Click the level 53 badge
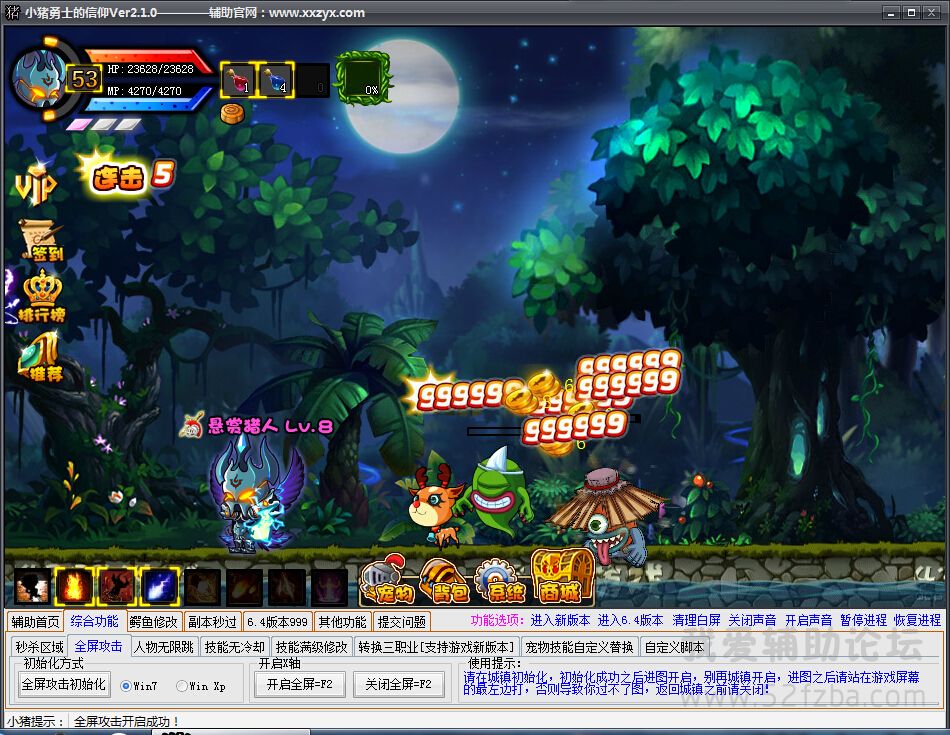This screenshot has width=950, height=735. [84, 79]
